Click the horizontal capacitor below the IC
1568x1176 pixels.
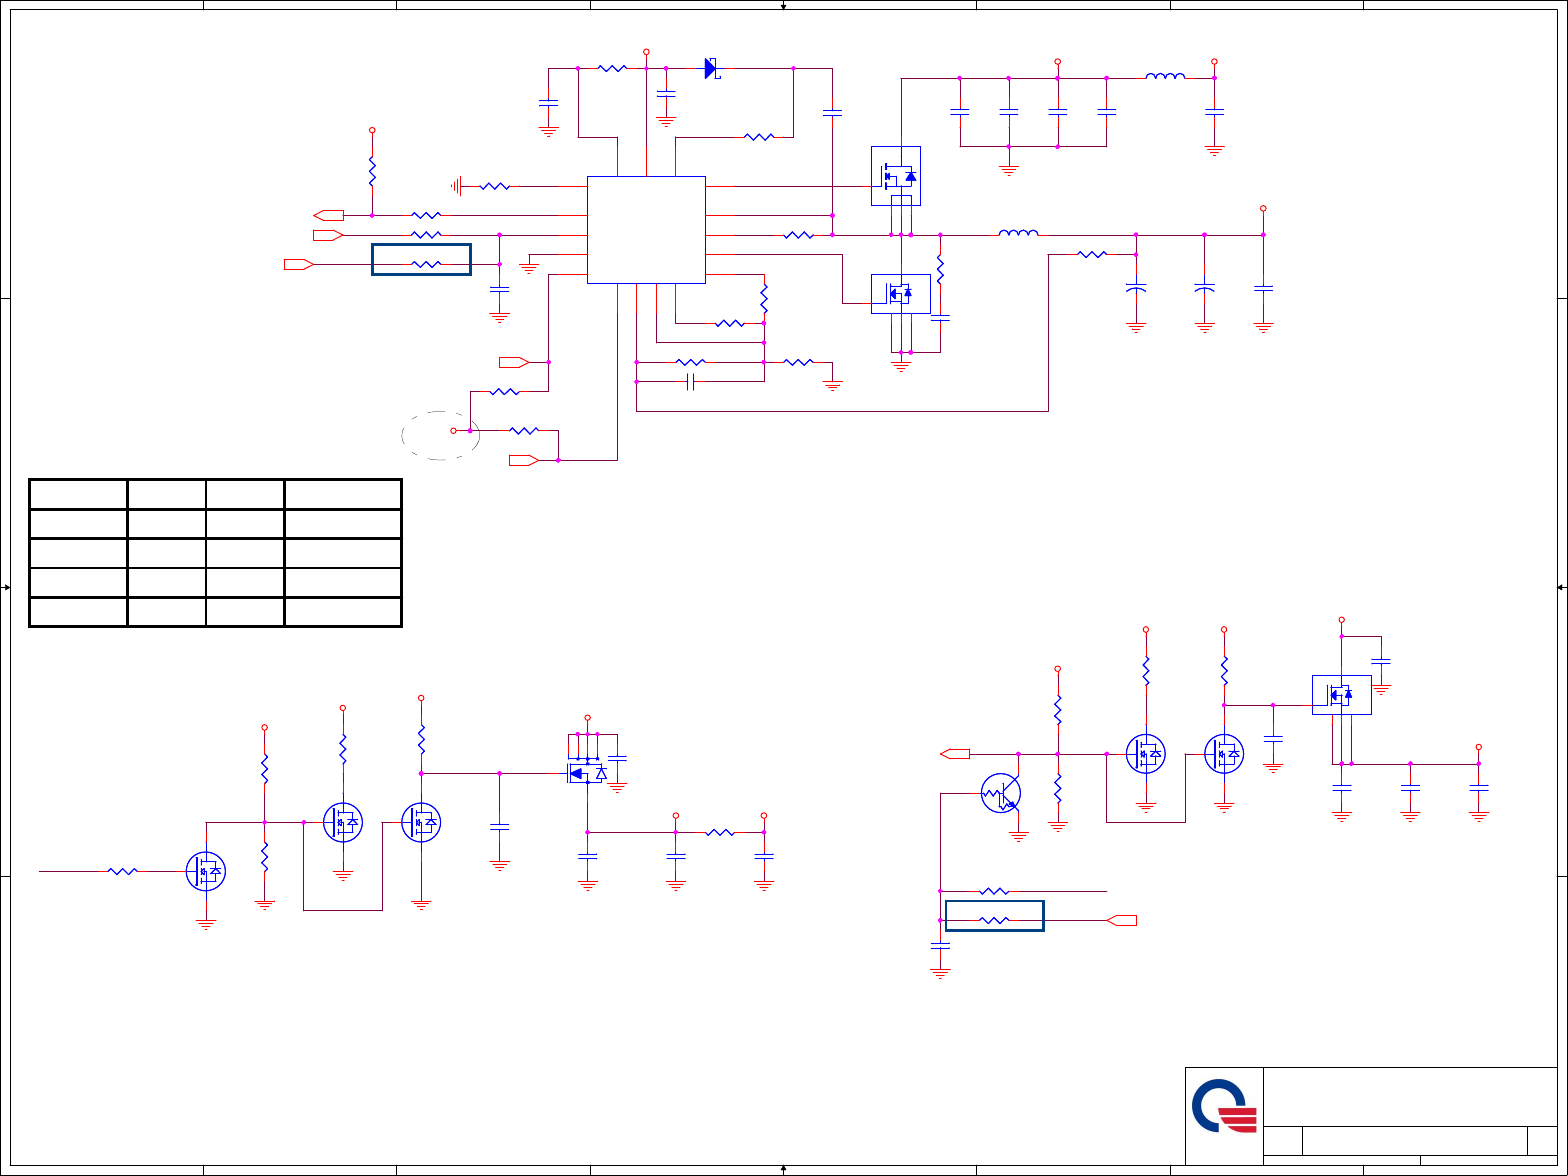pyautogui.click(x=690, y=382)
